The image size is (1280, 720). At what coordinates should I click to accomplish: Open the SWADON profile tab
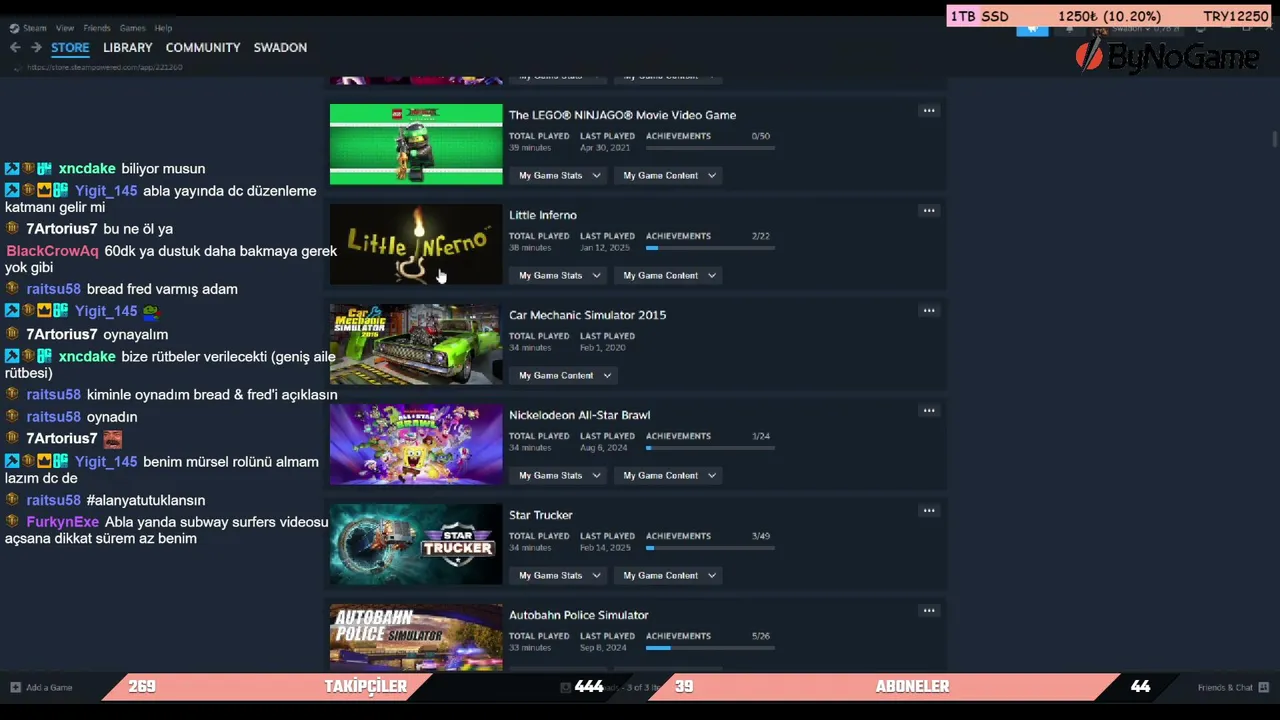click(x=280, y=47)
